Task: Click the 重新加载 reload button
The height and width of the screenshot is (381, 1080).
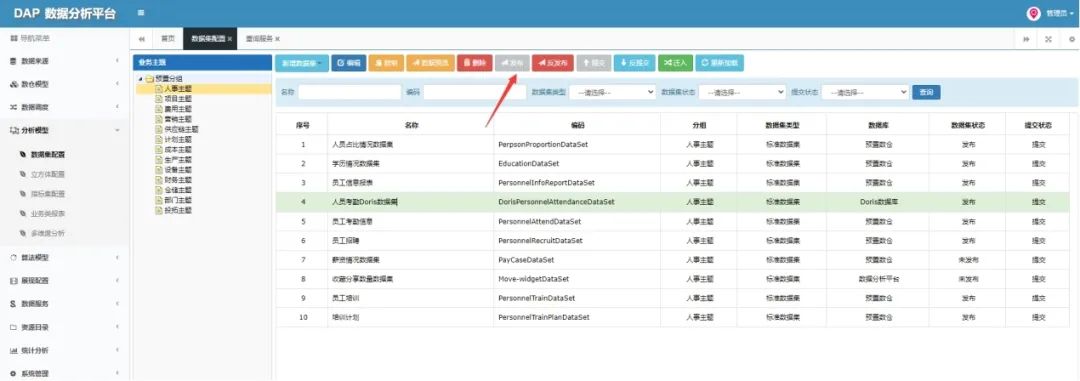Action: tap(719, 63)
